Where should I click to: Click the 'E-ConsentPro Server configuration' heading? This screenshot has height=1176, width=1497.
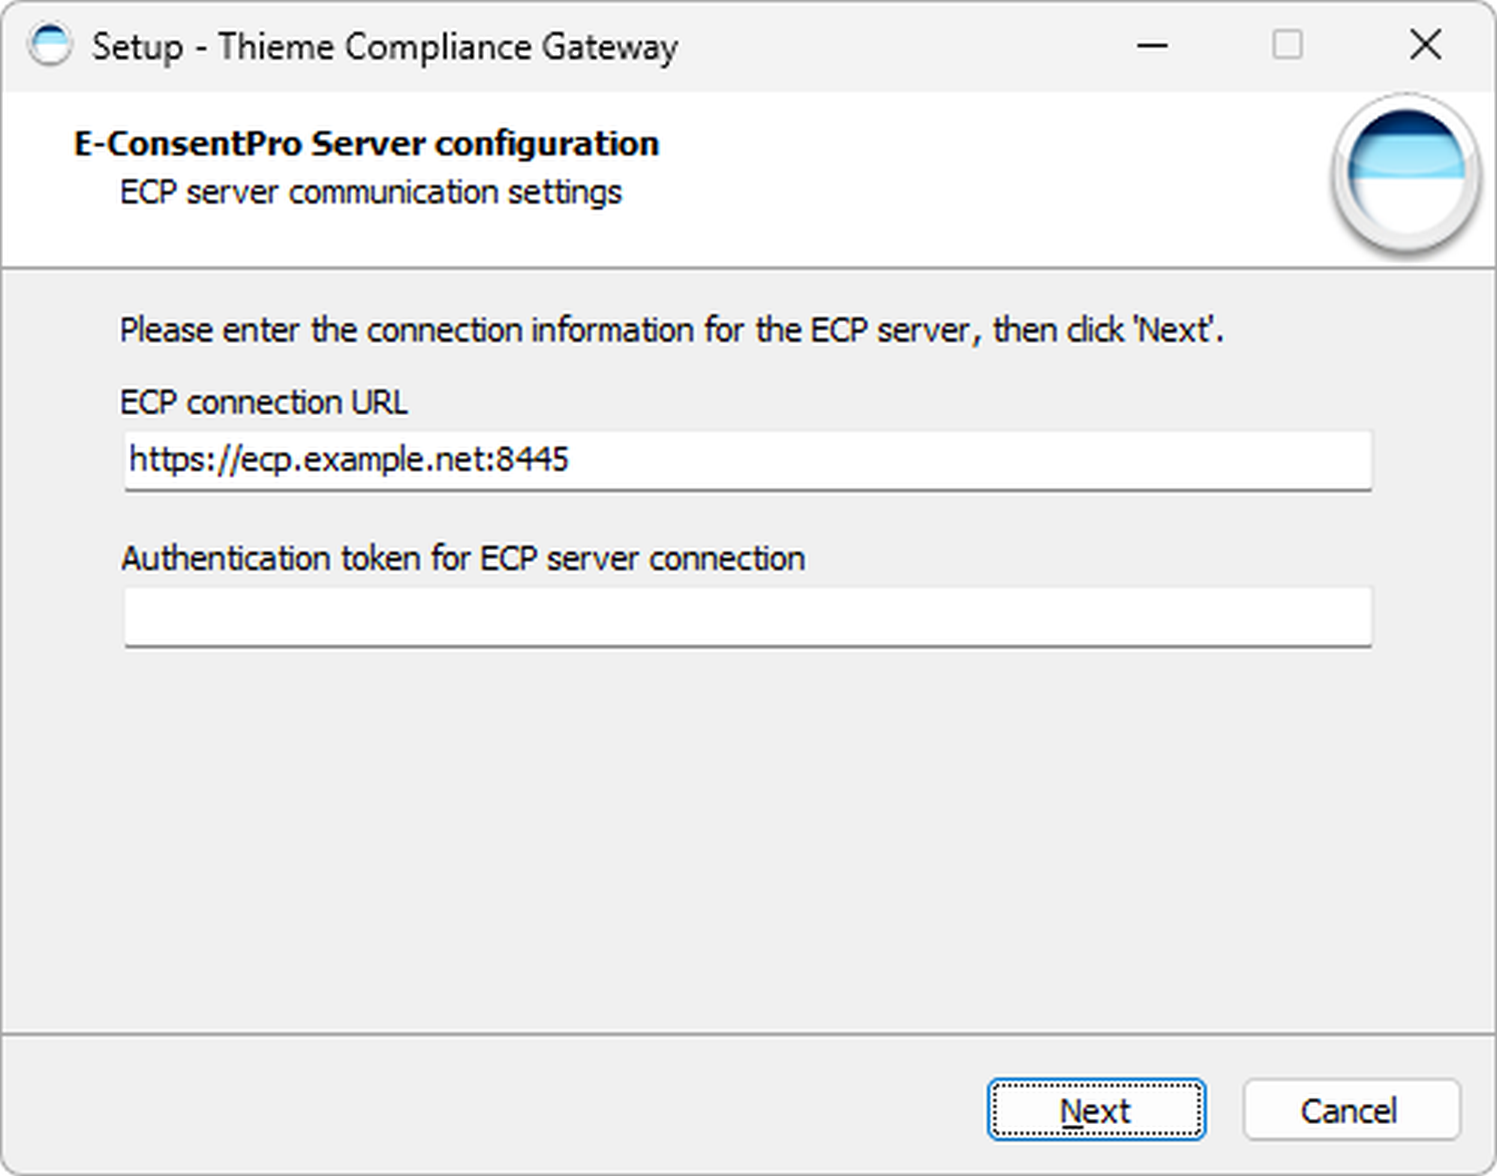[x=366, y=144]
